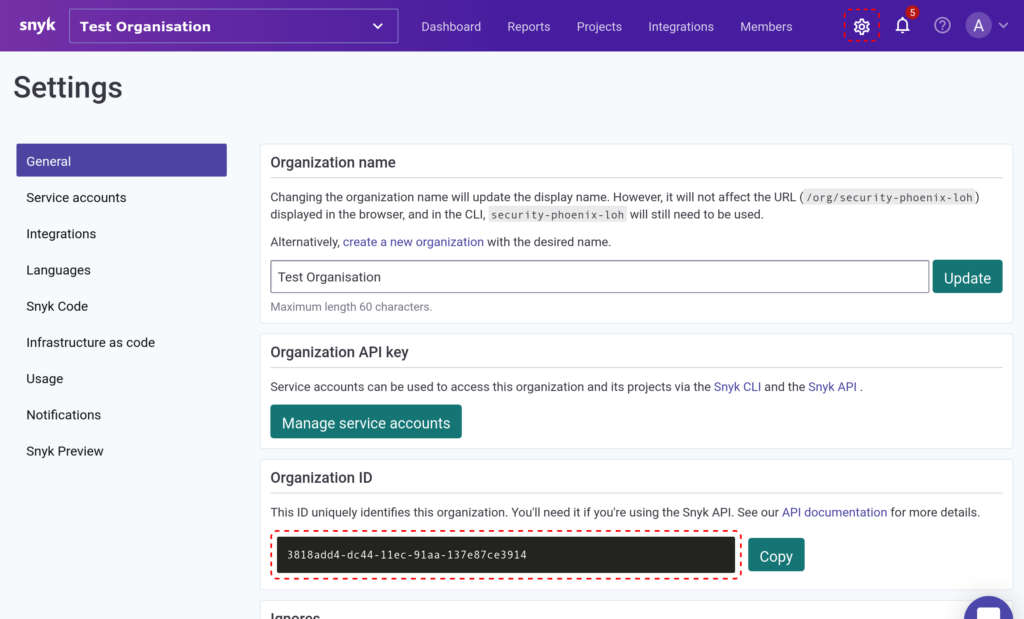The width and height of the screenshot is (1024, 619).
Task: View Usage settings
Action: (x=44, y=379)
